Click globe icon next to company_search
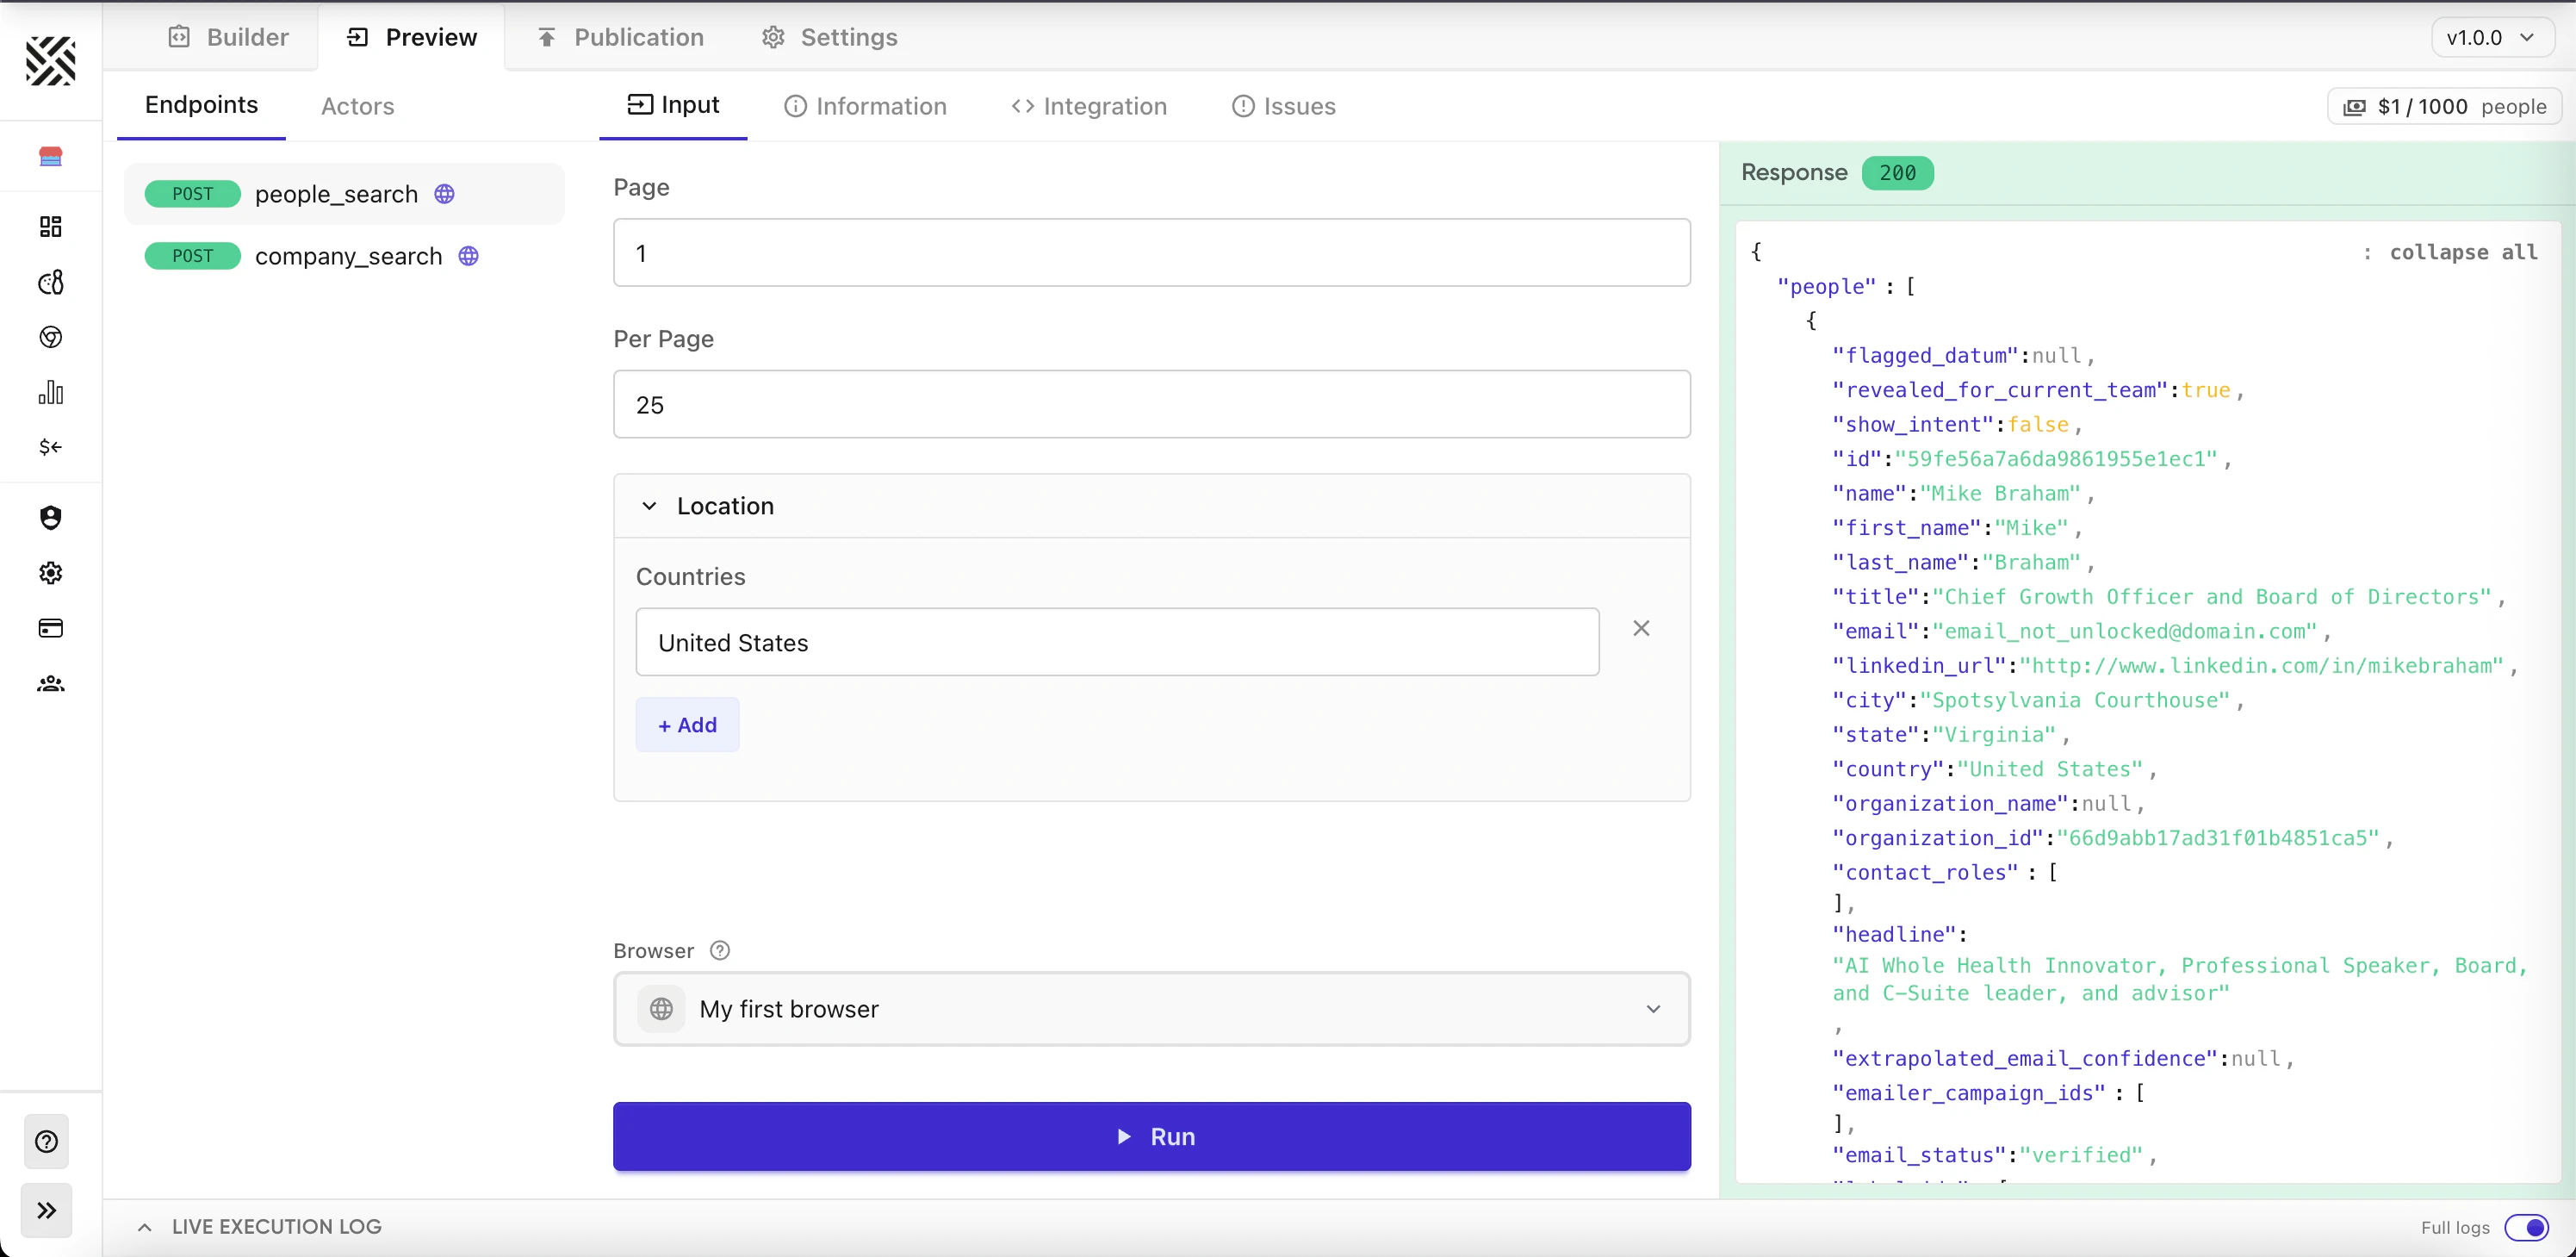Screen dimensions: 2576x1257 (x=469, y=256)
